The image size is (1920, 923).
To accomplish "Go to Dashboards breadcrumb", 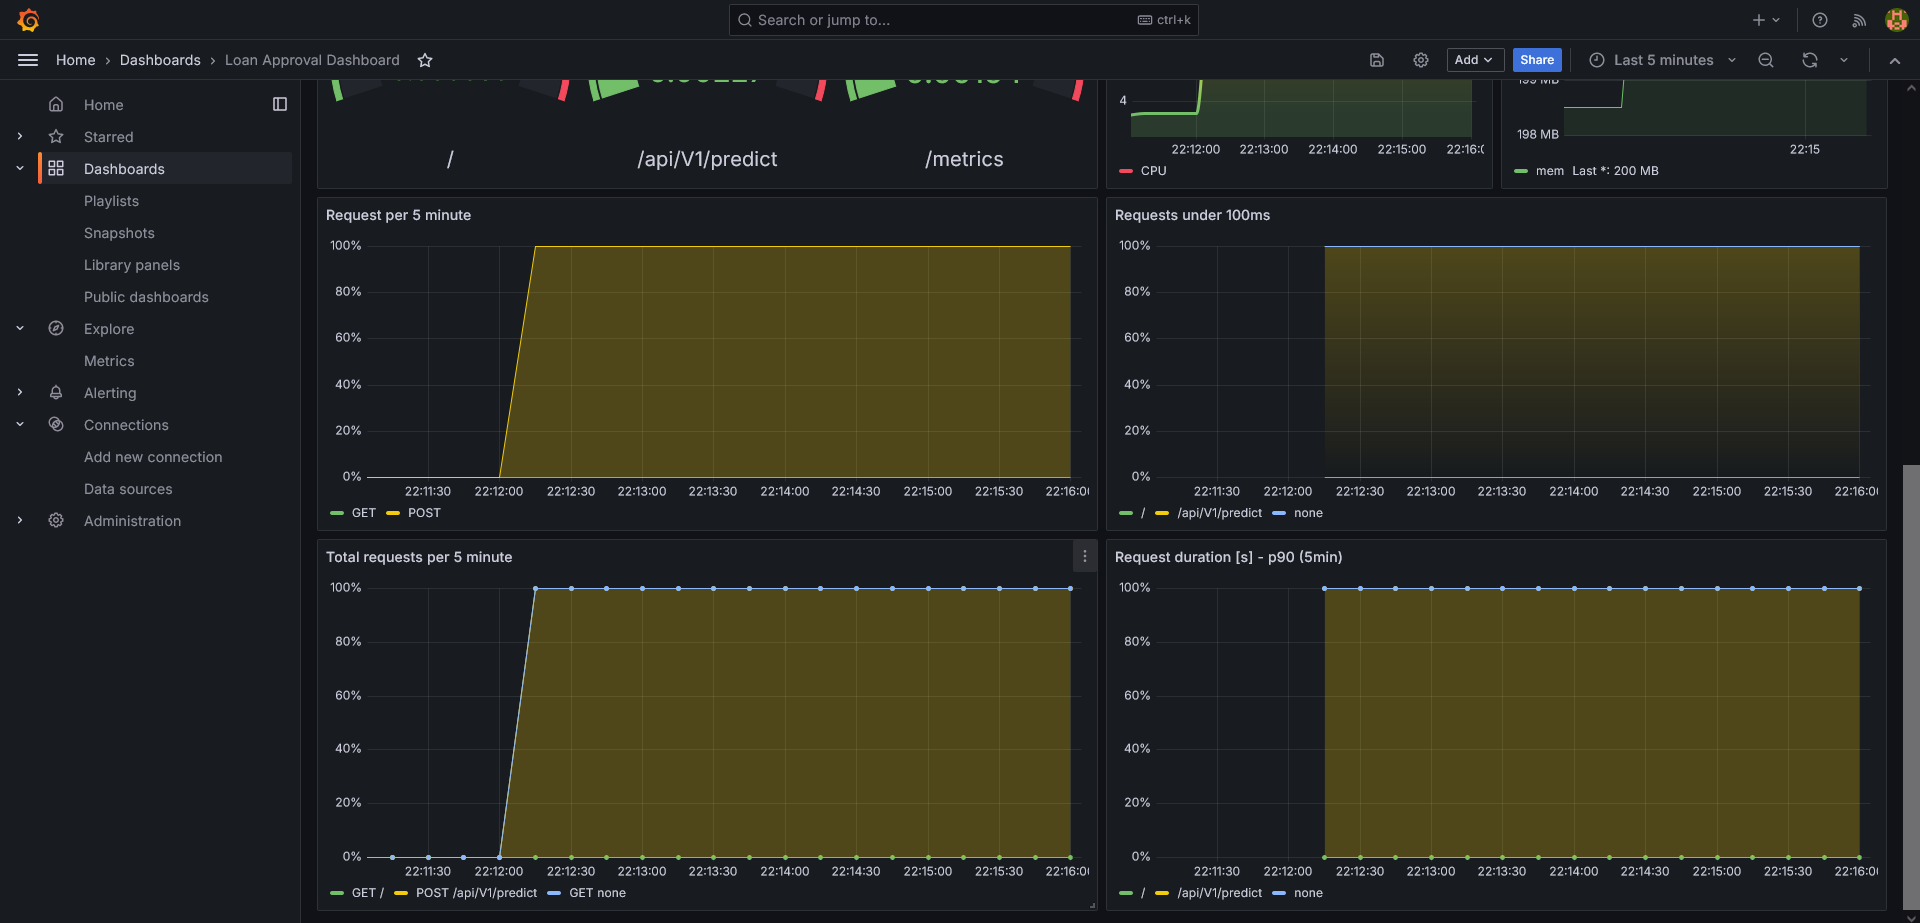I will (x=160, y=60).
